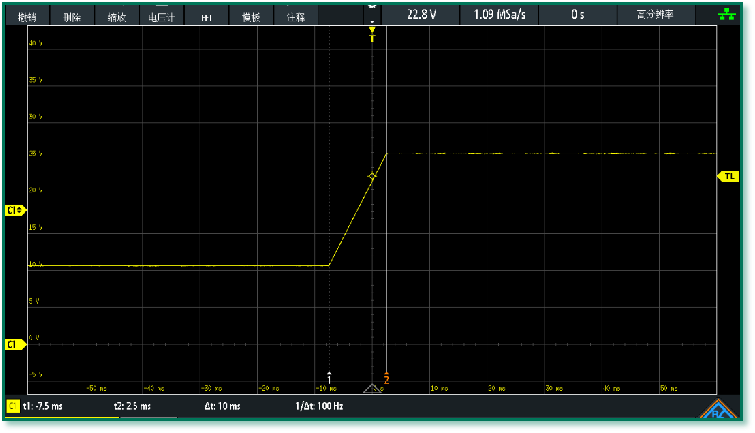
Task: Activate the 缩放 zoom tool
Action: 117,17
